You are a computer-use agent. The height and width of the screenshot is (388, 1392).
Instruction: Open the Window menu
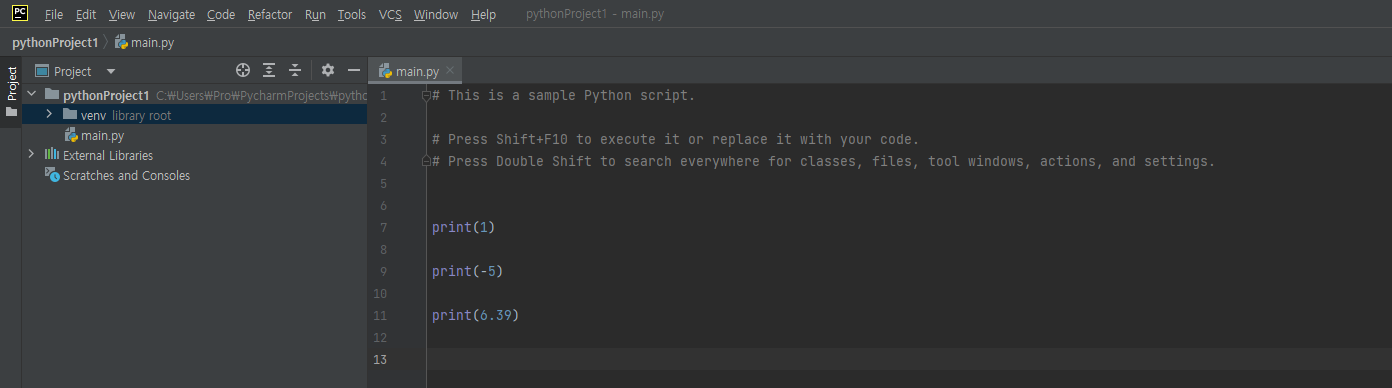click(x=436, y=15)
